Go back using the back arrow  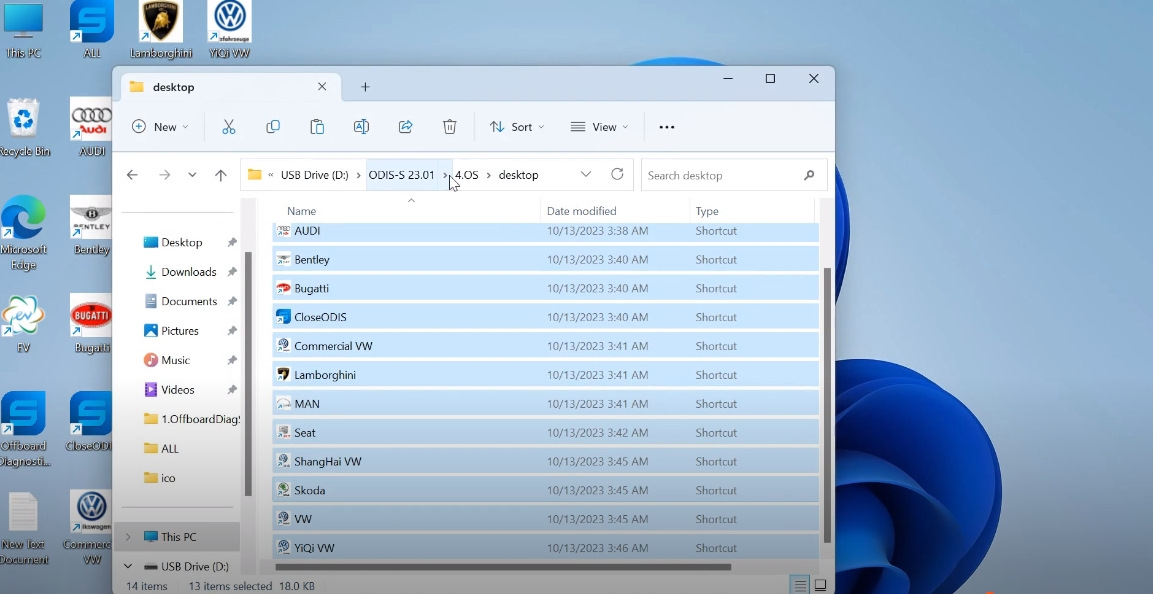coord(132,175)
